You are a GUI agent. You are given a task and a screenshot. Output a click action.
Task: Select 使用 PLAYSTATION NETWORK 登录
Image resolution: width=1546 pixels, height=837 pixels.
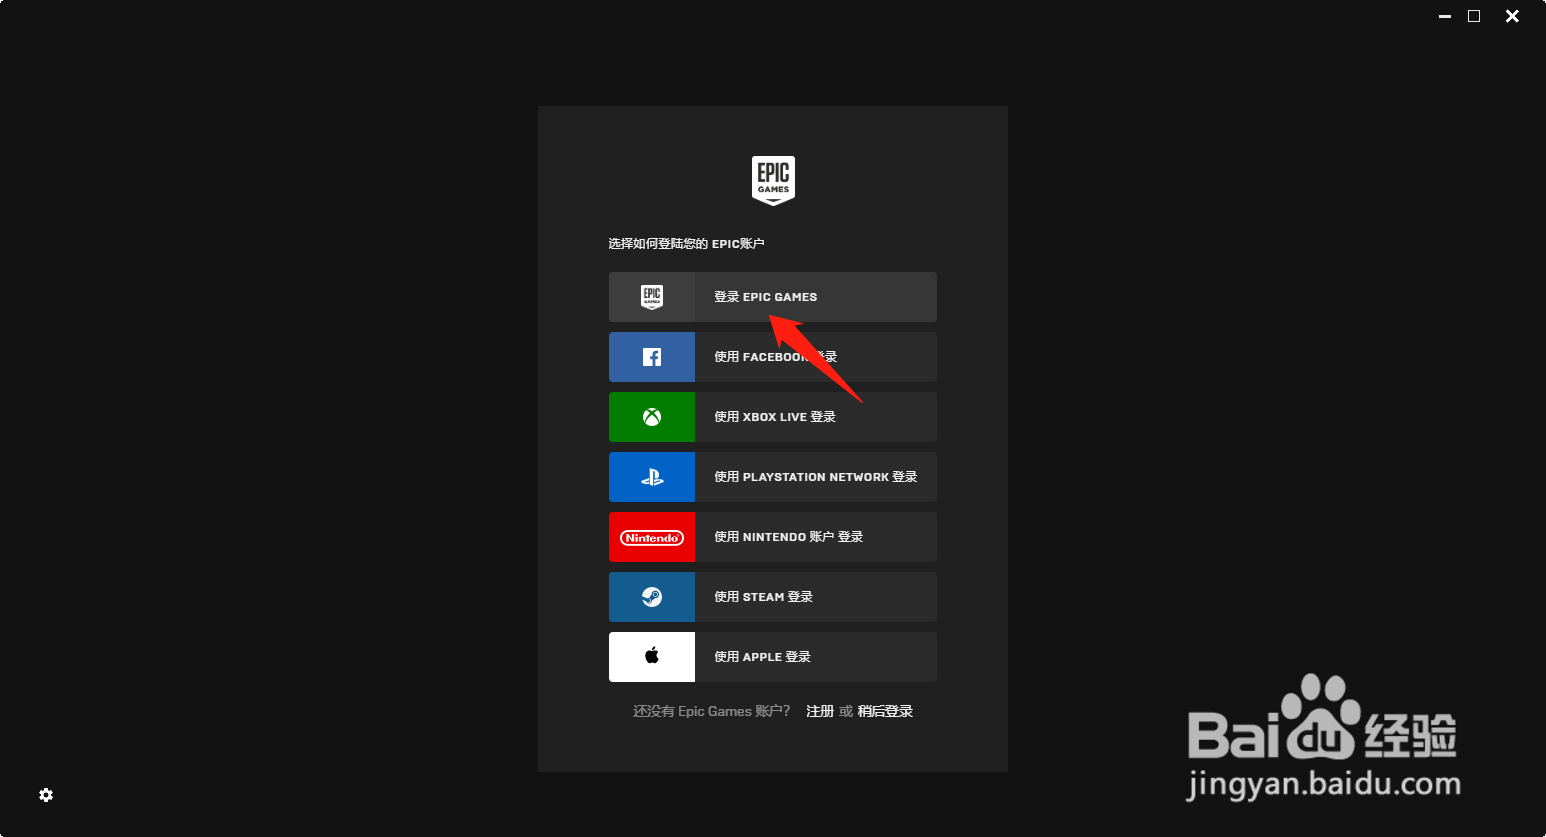(773, 477)
